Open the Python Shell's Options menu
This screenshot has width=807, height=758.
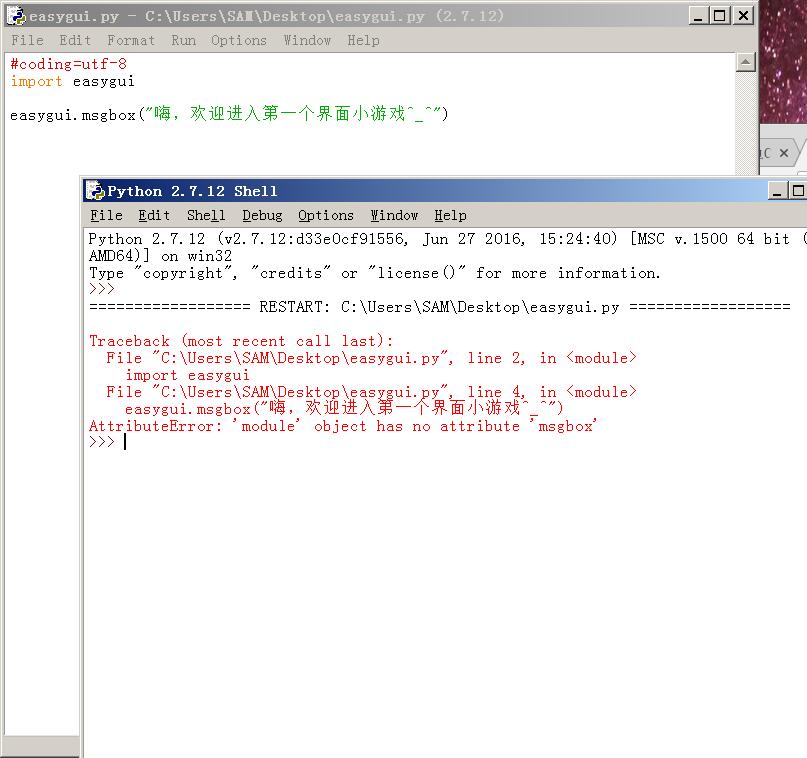click(x=326, y=215)
